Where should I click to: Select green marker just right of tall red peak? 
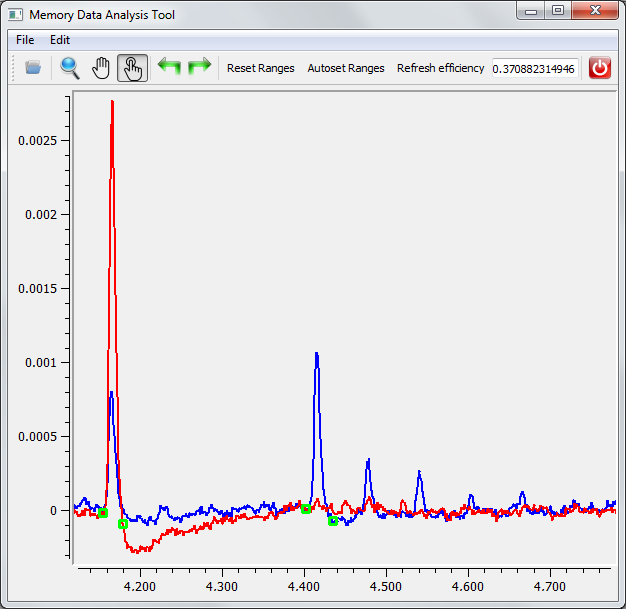pyautogui.click(x=123, y=524)
